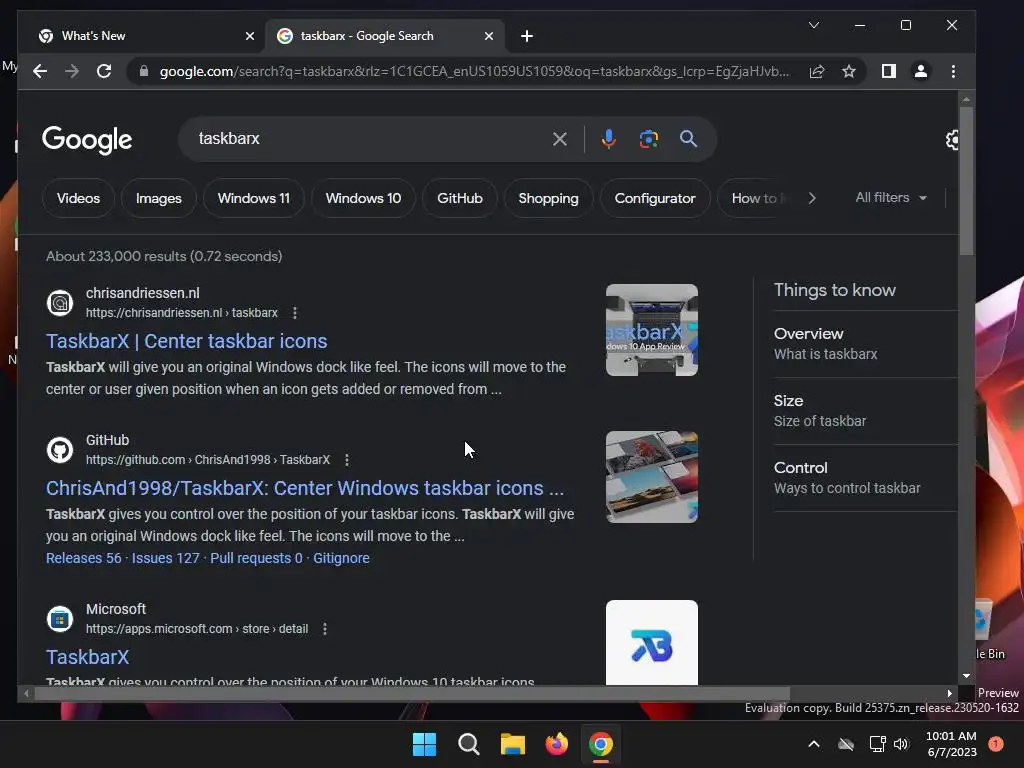Open the ChrisAnd1998/TaskbarX GitHub link
This screenshot has width=1024, height=768.
[x=305, y=488]
